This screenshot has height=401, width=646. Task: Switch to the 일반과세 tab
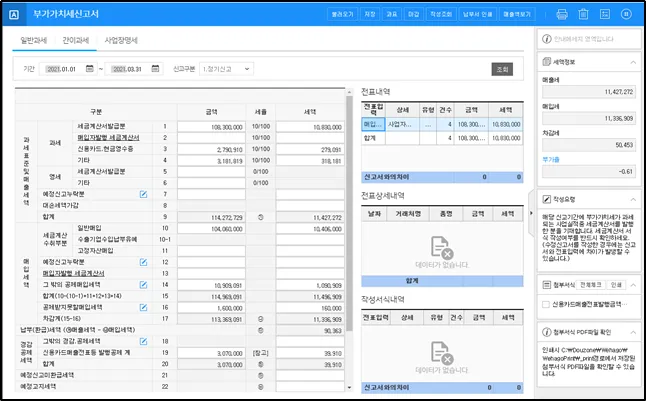34,40
